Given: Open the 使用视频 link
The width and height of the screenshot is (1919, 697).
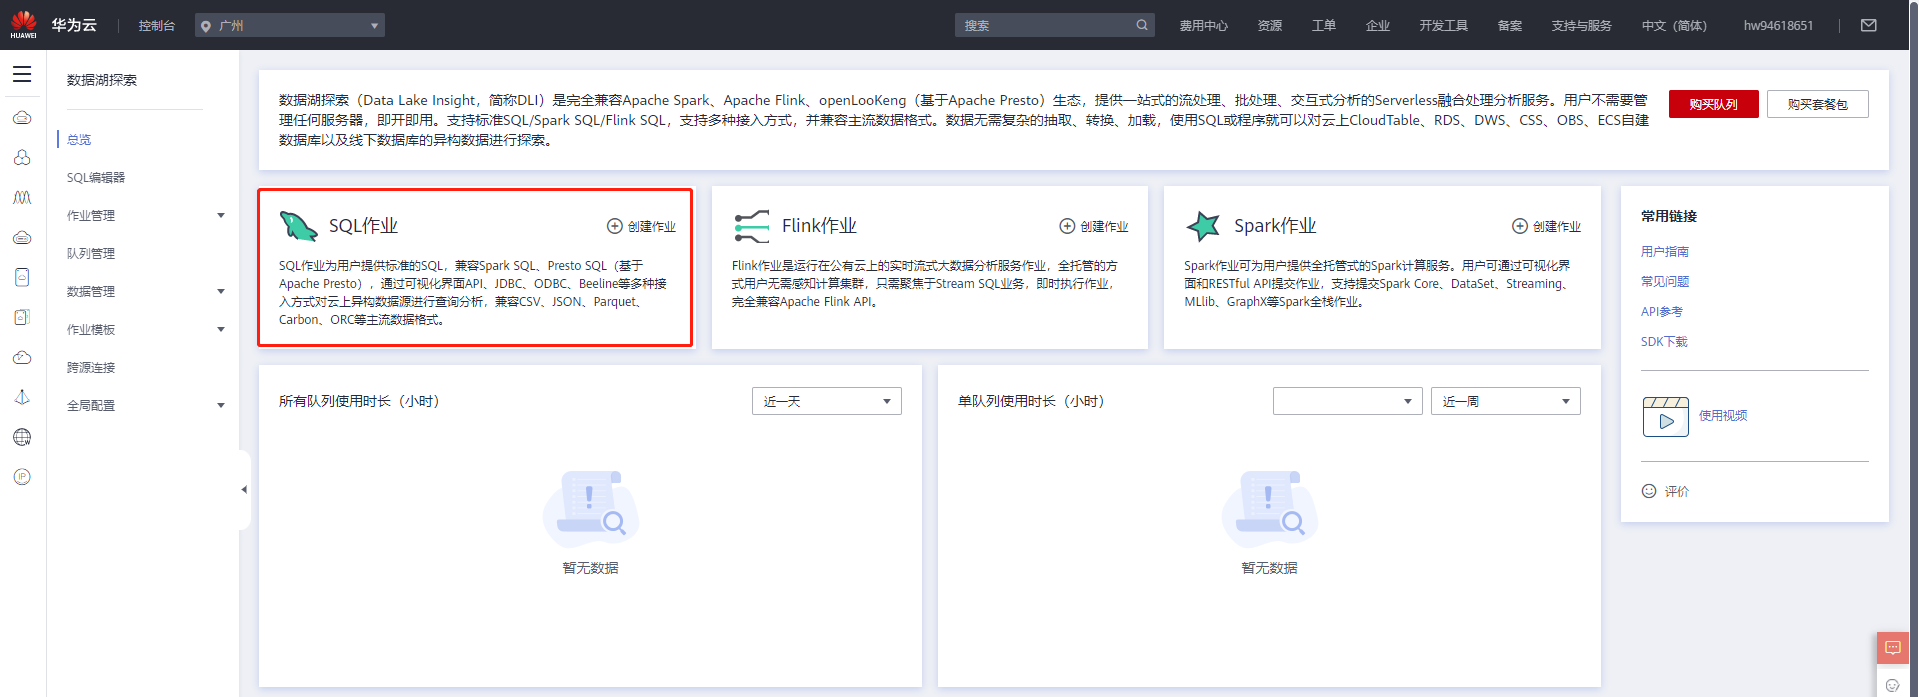Looking at the screenshot, I should (1723, 416).
